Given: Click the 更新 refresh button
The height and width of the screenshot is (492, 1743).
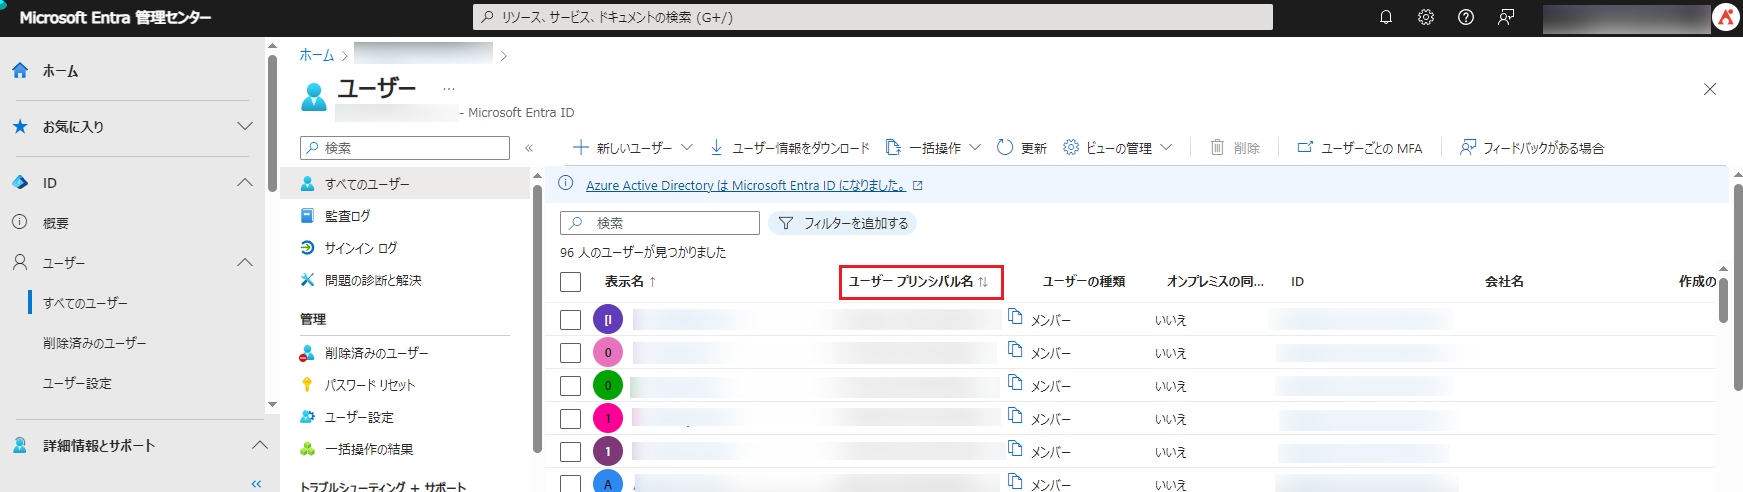Looking at the screenshot, I should click(1022, 148).
